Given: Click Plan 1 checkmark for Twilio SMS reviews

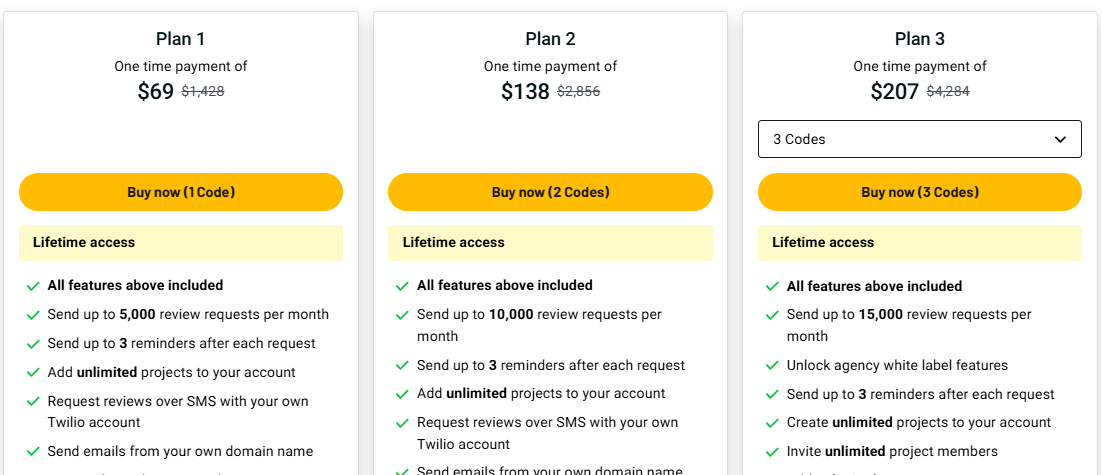Looking at the screenshot, I should click(x=33, y=402).
